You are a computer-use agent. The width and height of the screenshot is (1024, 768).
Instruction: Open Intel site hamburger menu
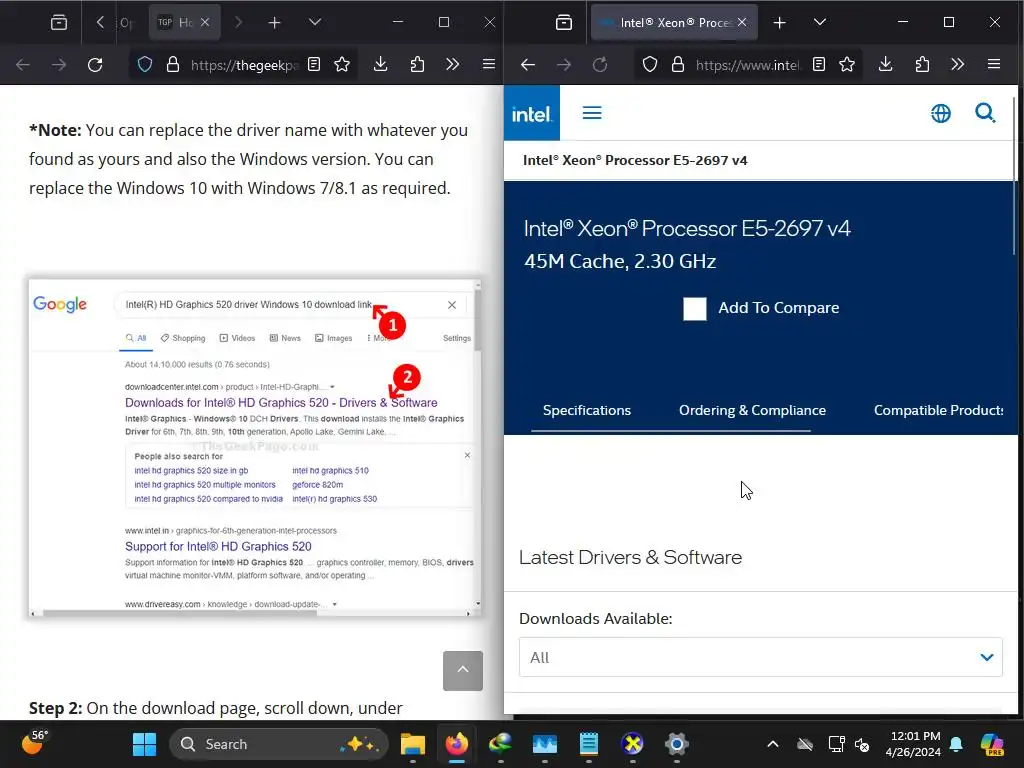pyautogui.click(x=592, y=113)
